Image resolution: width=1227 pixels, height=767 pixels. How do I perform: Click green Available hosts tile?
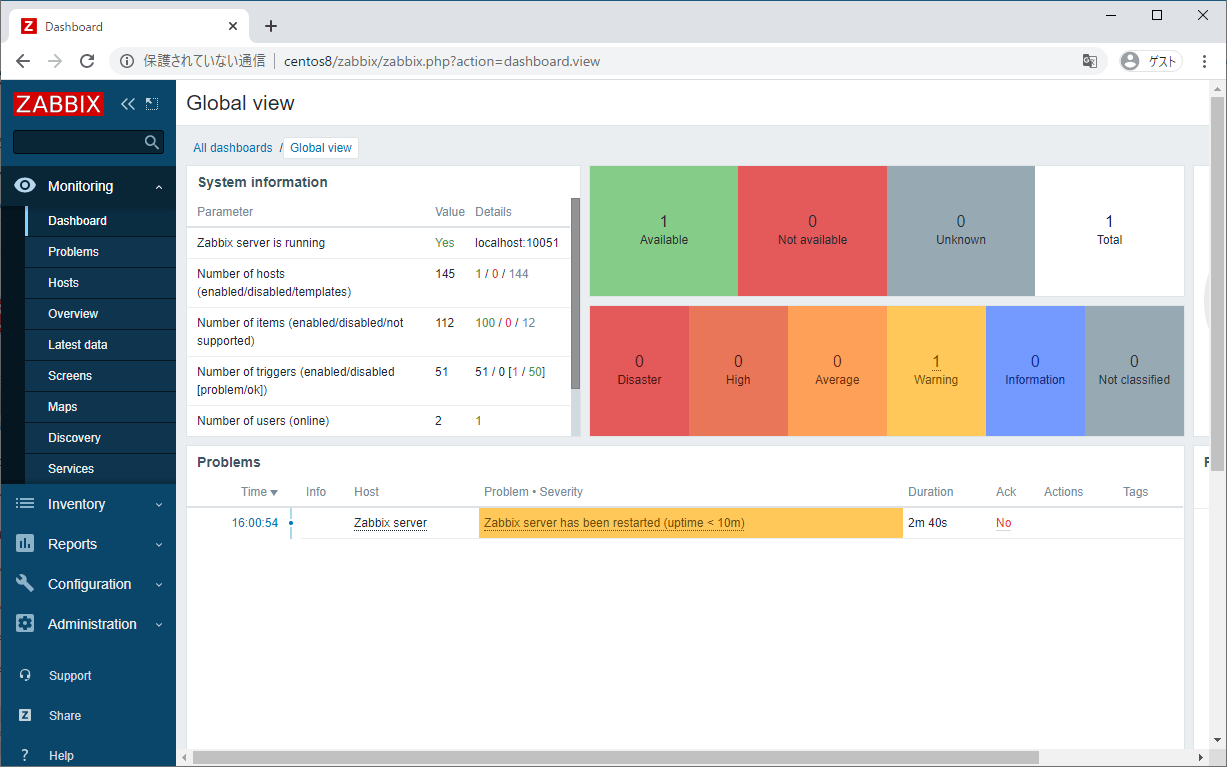point(664,231)
